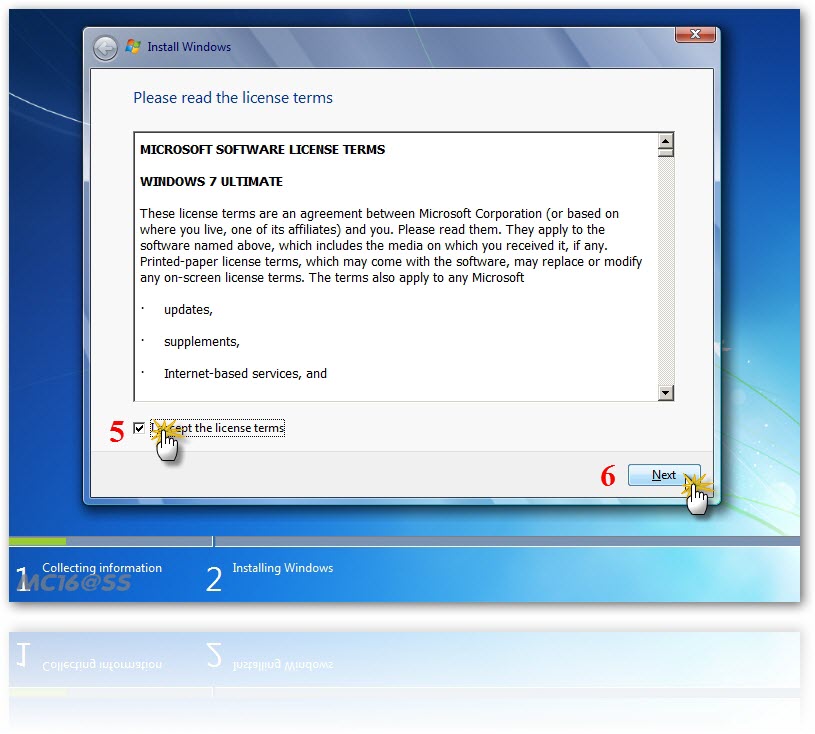Click the 'Install Windows' title text
The image size is (815, 734).
coord(189,47)
